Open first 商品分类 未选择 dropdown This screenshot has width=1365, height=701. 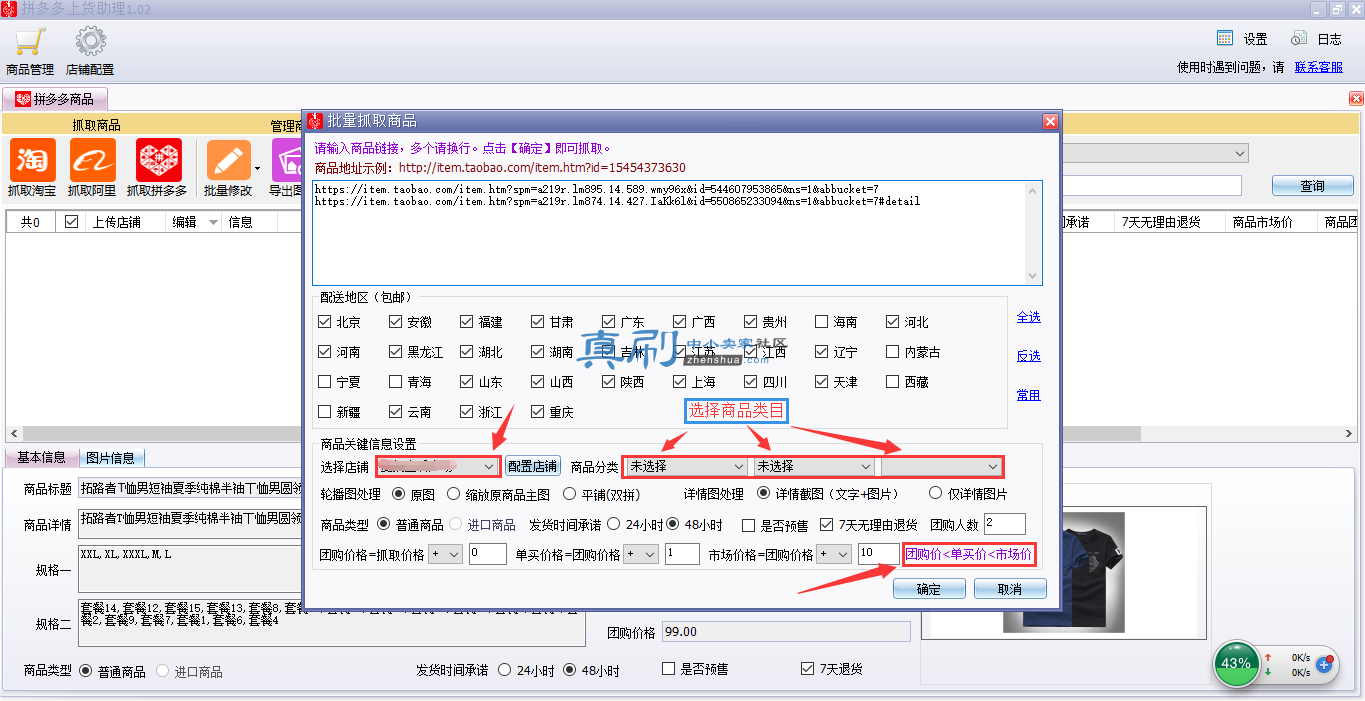coord(685,466)
